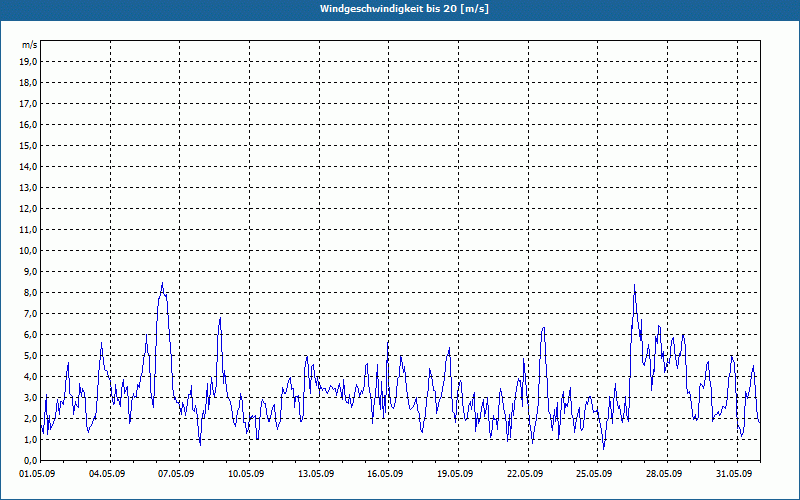Image resolution: width=800 pixels, height=500 pixels.
Task: Select the 5,0 y-axis label
Action: pyautogui.click(x=30, y=356)
